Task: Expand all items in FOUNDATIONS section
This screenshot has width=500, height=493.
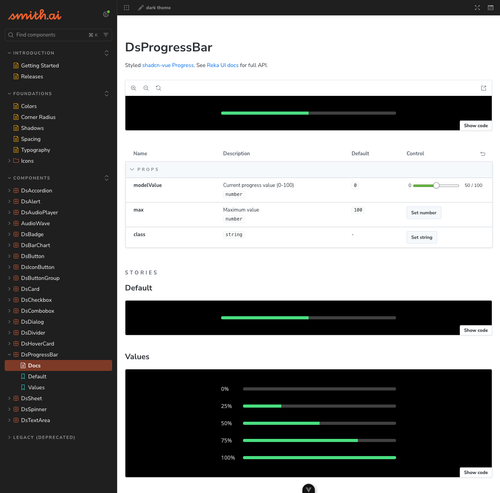Action: coord(106,94)
